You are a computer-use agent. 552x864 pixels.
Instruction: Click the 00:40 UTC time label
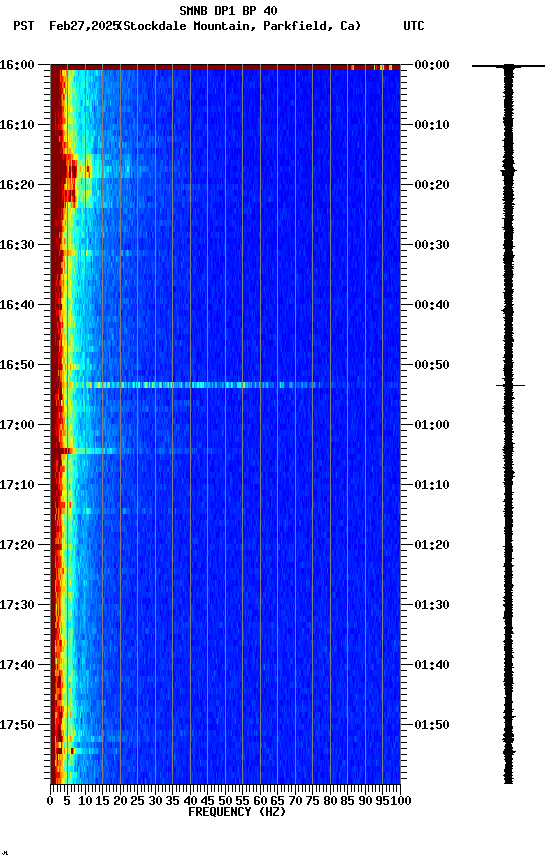pyautogui.click(x=432, y=305)
